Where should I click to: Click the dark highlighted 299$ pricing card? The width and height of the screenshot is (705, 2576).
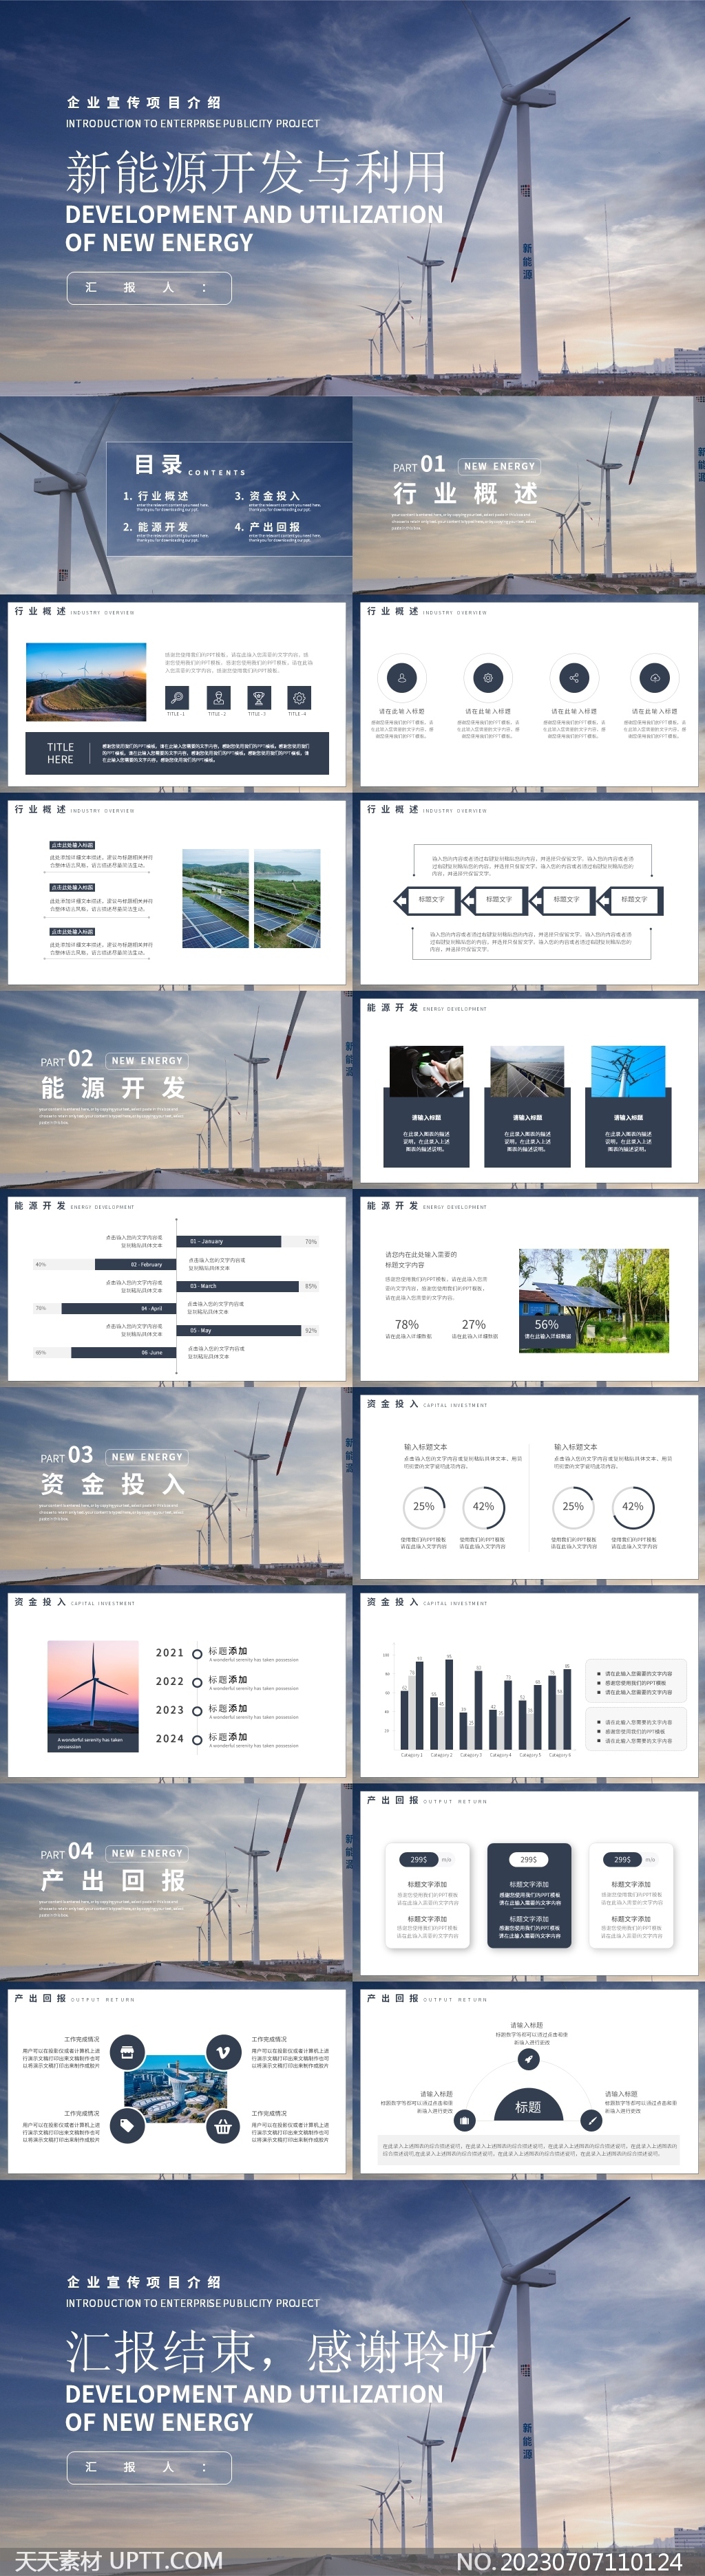point(529,1895)
